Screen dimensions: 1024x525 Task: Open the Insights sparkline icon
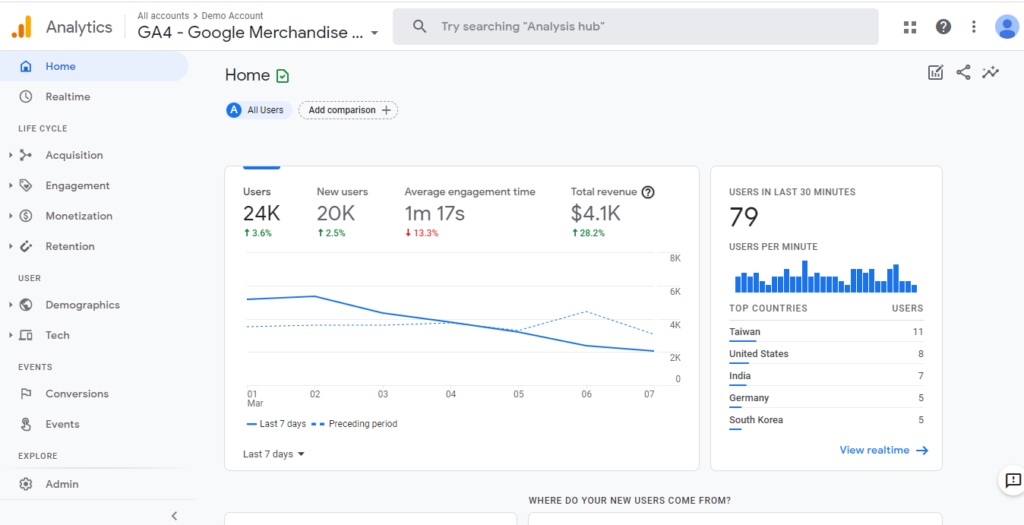pyautogui.click(x=990, y=72)
